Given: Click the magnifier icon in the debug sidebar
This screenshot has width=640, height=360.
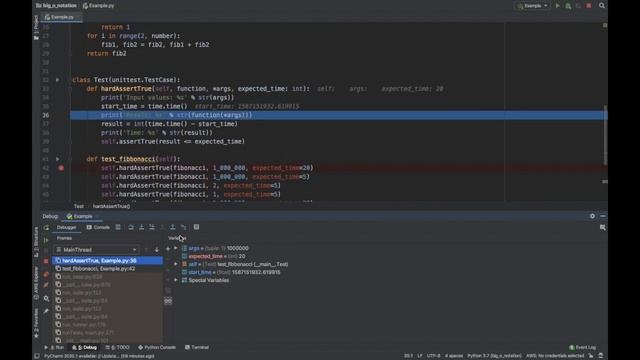Looking at the screenshot, I should tap(46, 298).
